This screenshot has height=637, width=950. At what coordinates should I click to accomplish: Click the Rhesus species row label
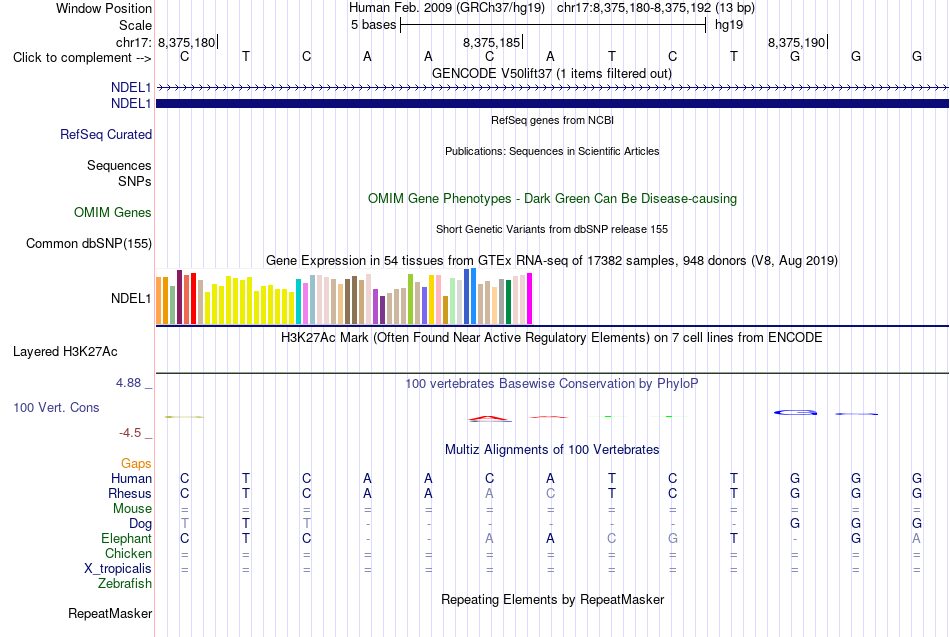coord(130,493)
